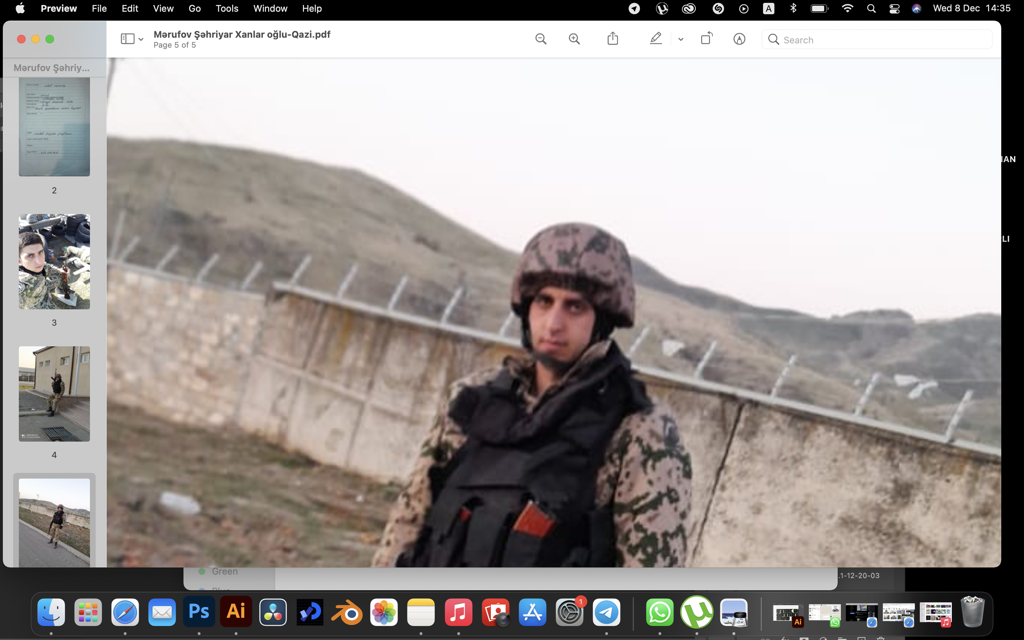This screenshot has width=1024, height=640.
Task: Click the Search field in Preview
Action: (x=877, y=40)
